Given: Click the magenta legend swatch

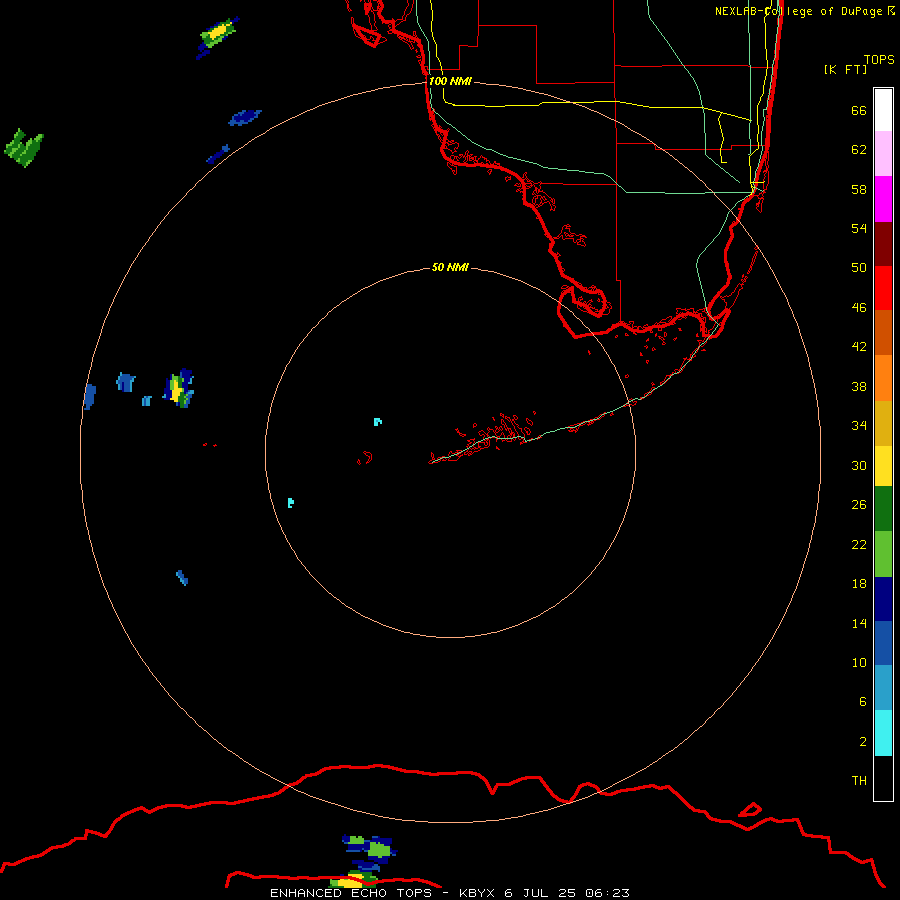Looking at the screenshot, I should pos(883,199).
